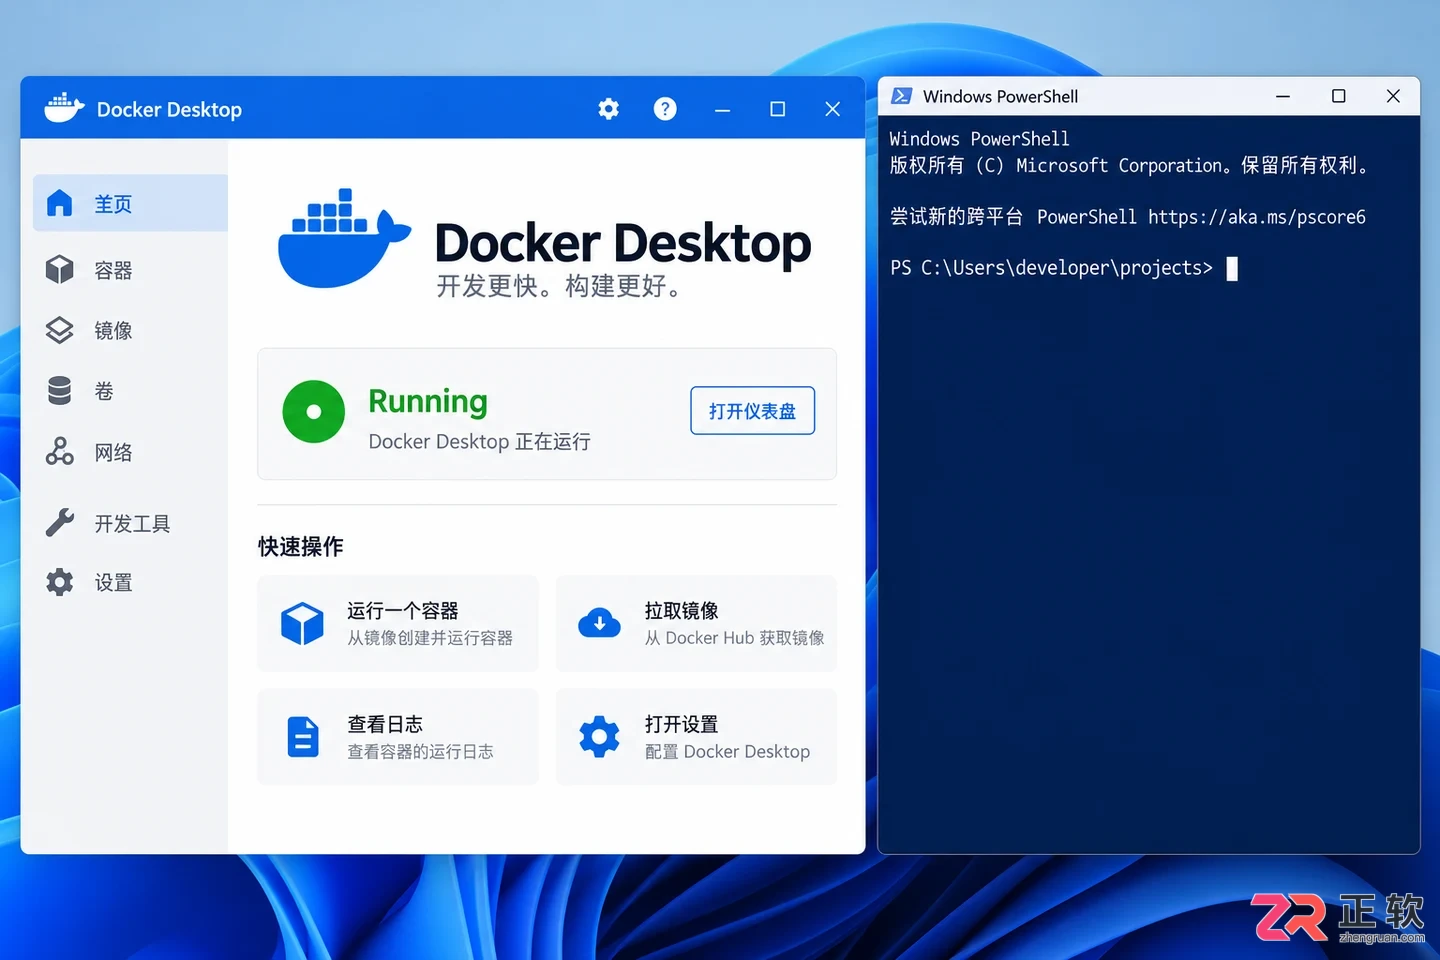
Task: Click the 'Docker Desktop' title bar text
Action: (169, 109)
